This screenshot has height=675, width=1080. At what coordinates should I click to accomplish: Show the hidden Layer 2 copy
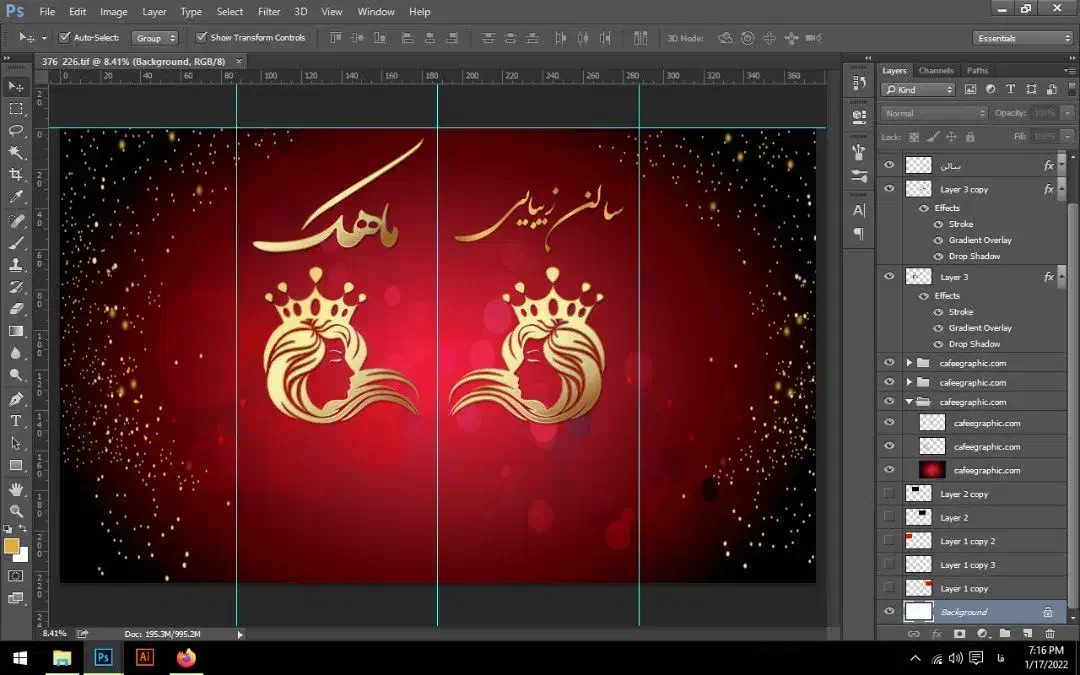(x=889, y=494)
